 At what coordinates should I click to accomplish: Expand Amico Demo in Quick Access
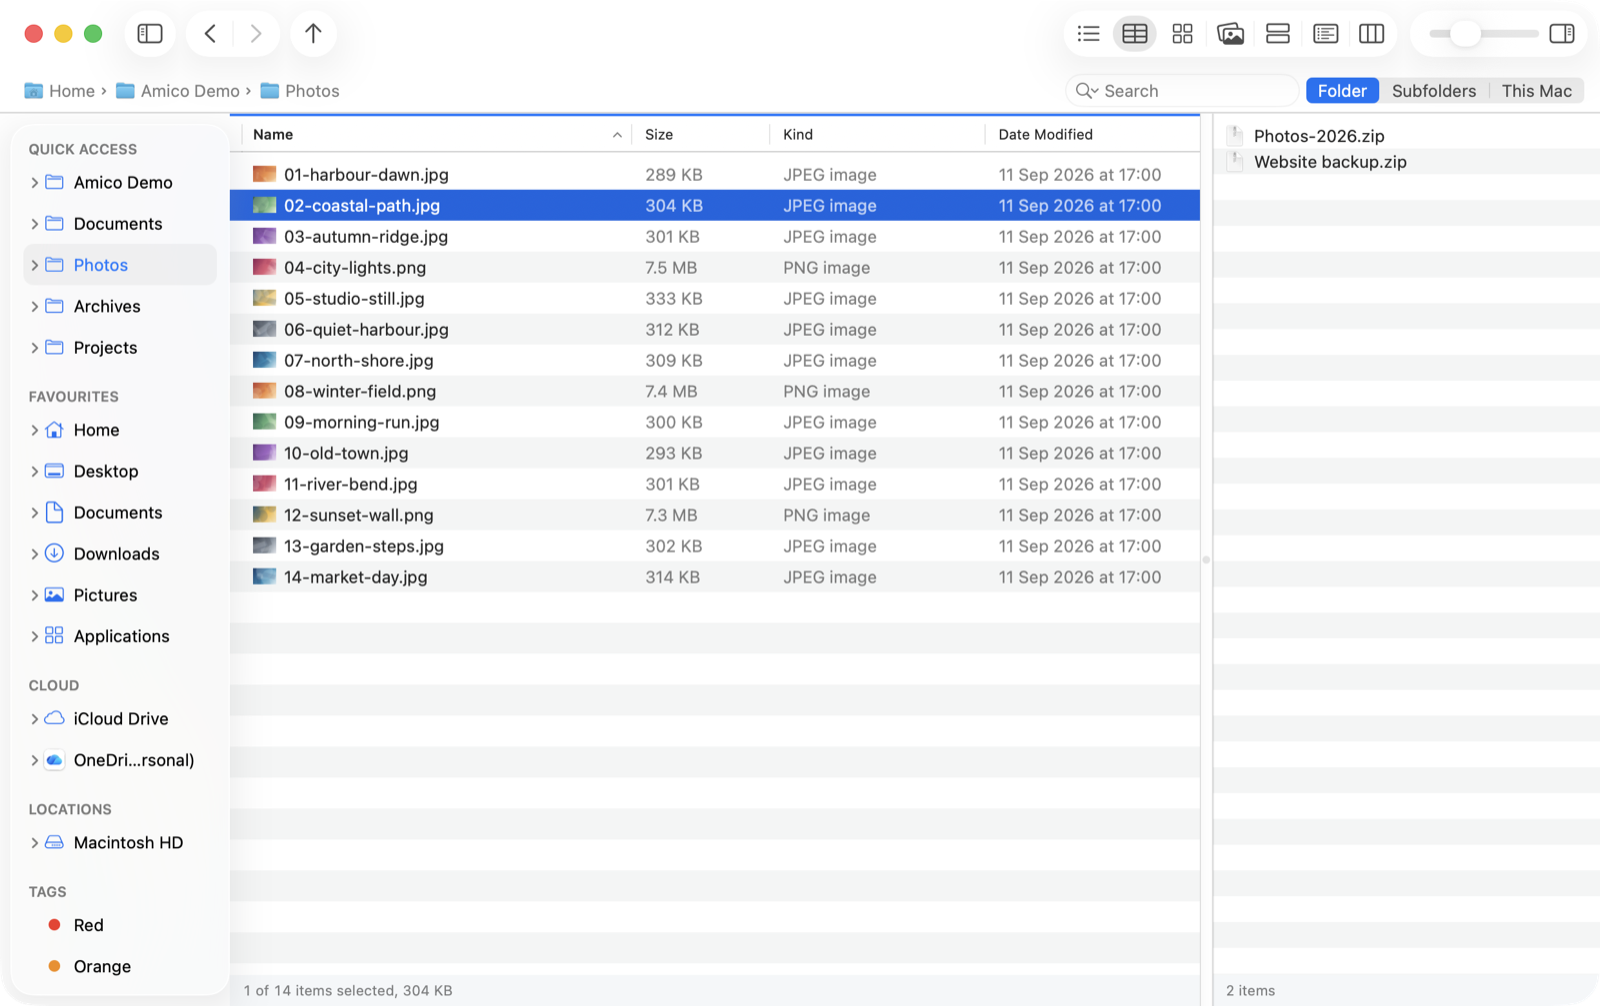point(35,183)
